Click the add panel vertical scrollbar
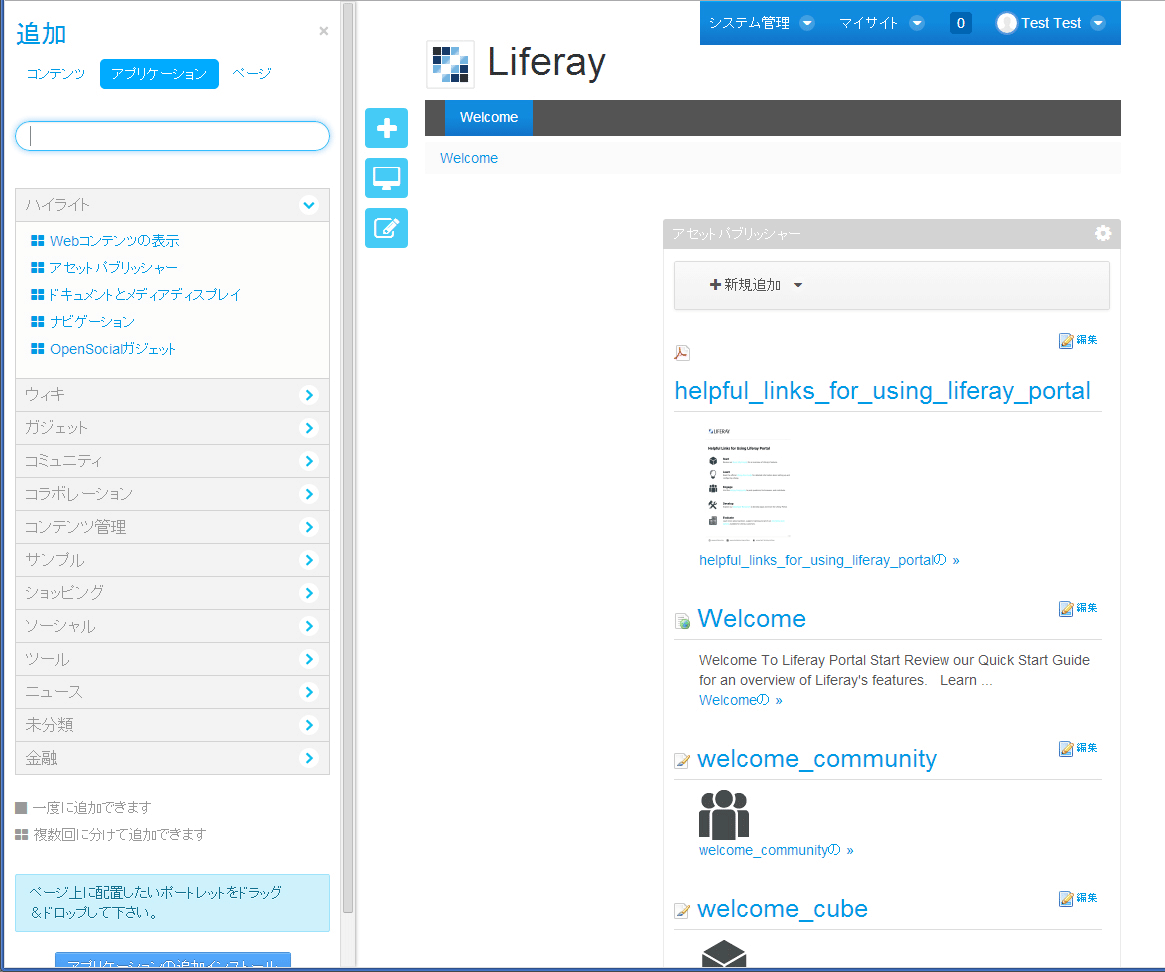1165x972 pixels. pos(348,457)
